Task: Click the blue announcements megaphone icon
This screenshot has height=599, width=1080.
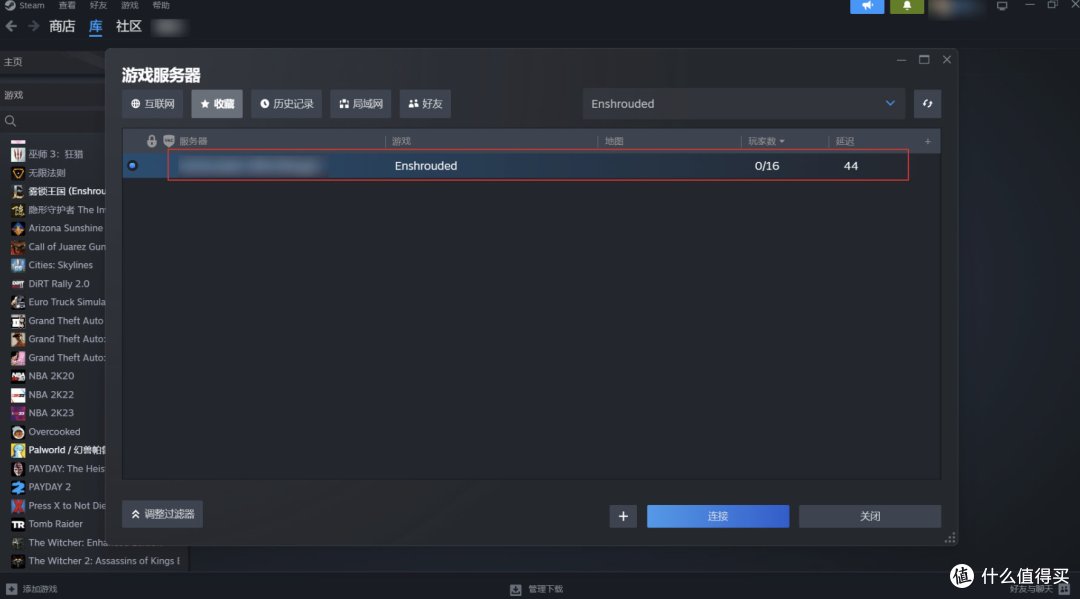Action: [867, 6]
